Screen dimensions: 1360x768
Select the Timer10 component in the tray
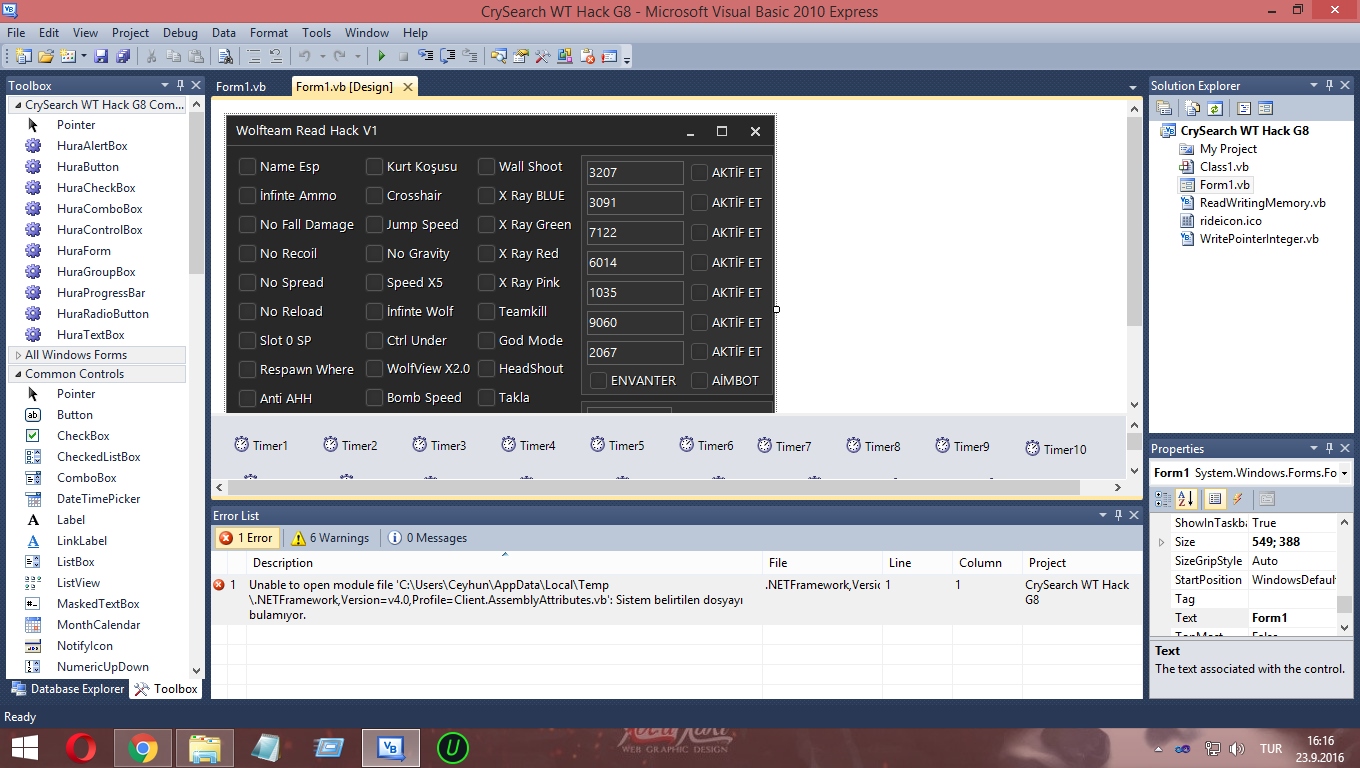tap(1055, 449)
